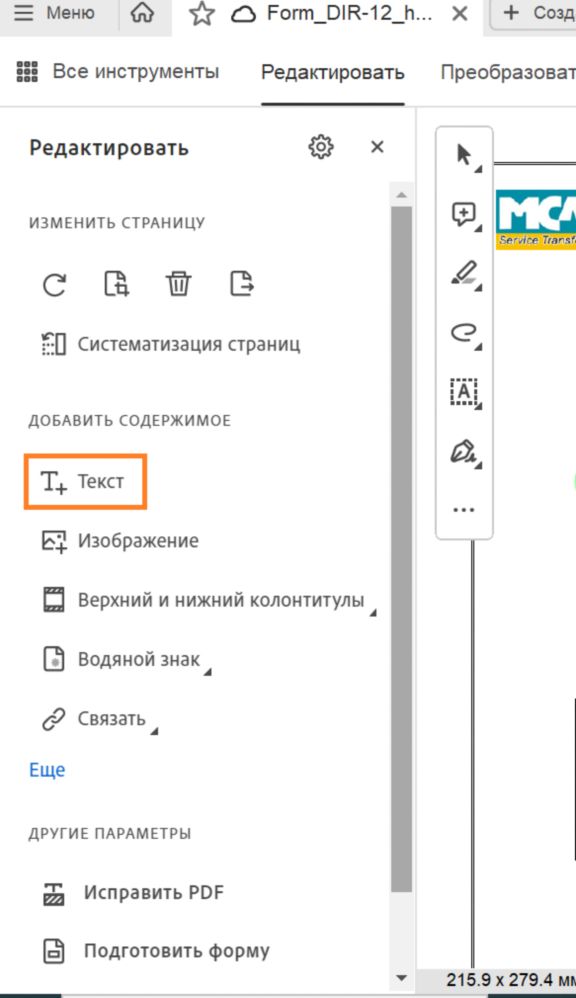
Task: Click the Систематизация страниц pages icon
Action: (x=53, y=344)
